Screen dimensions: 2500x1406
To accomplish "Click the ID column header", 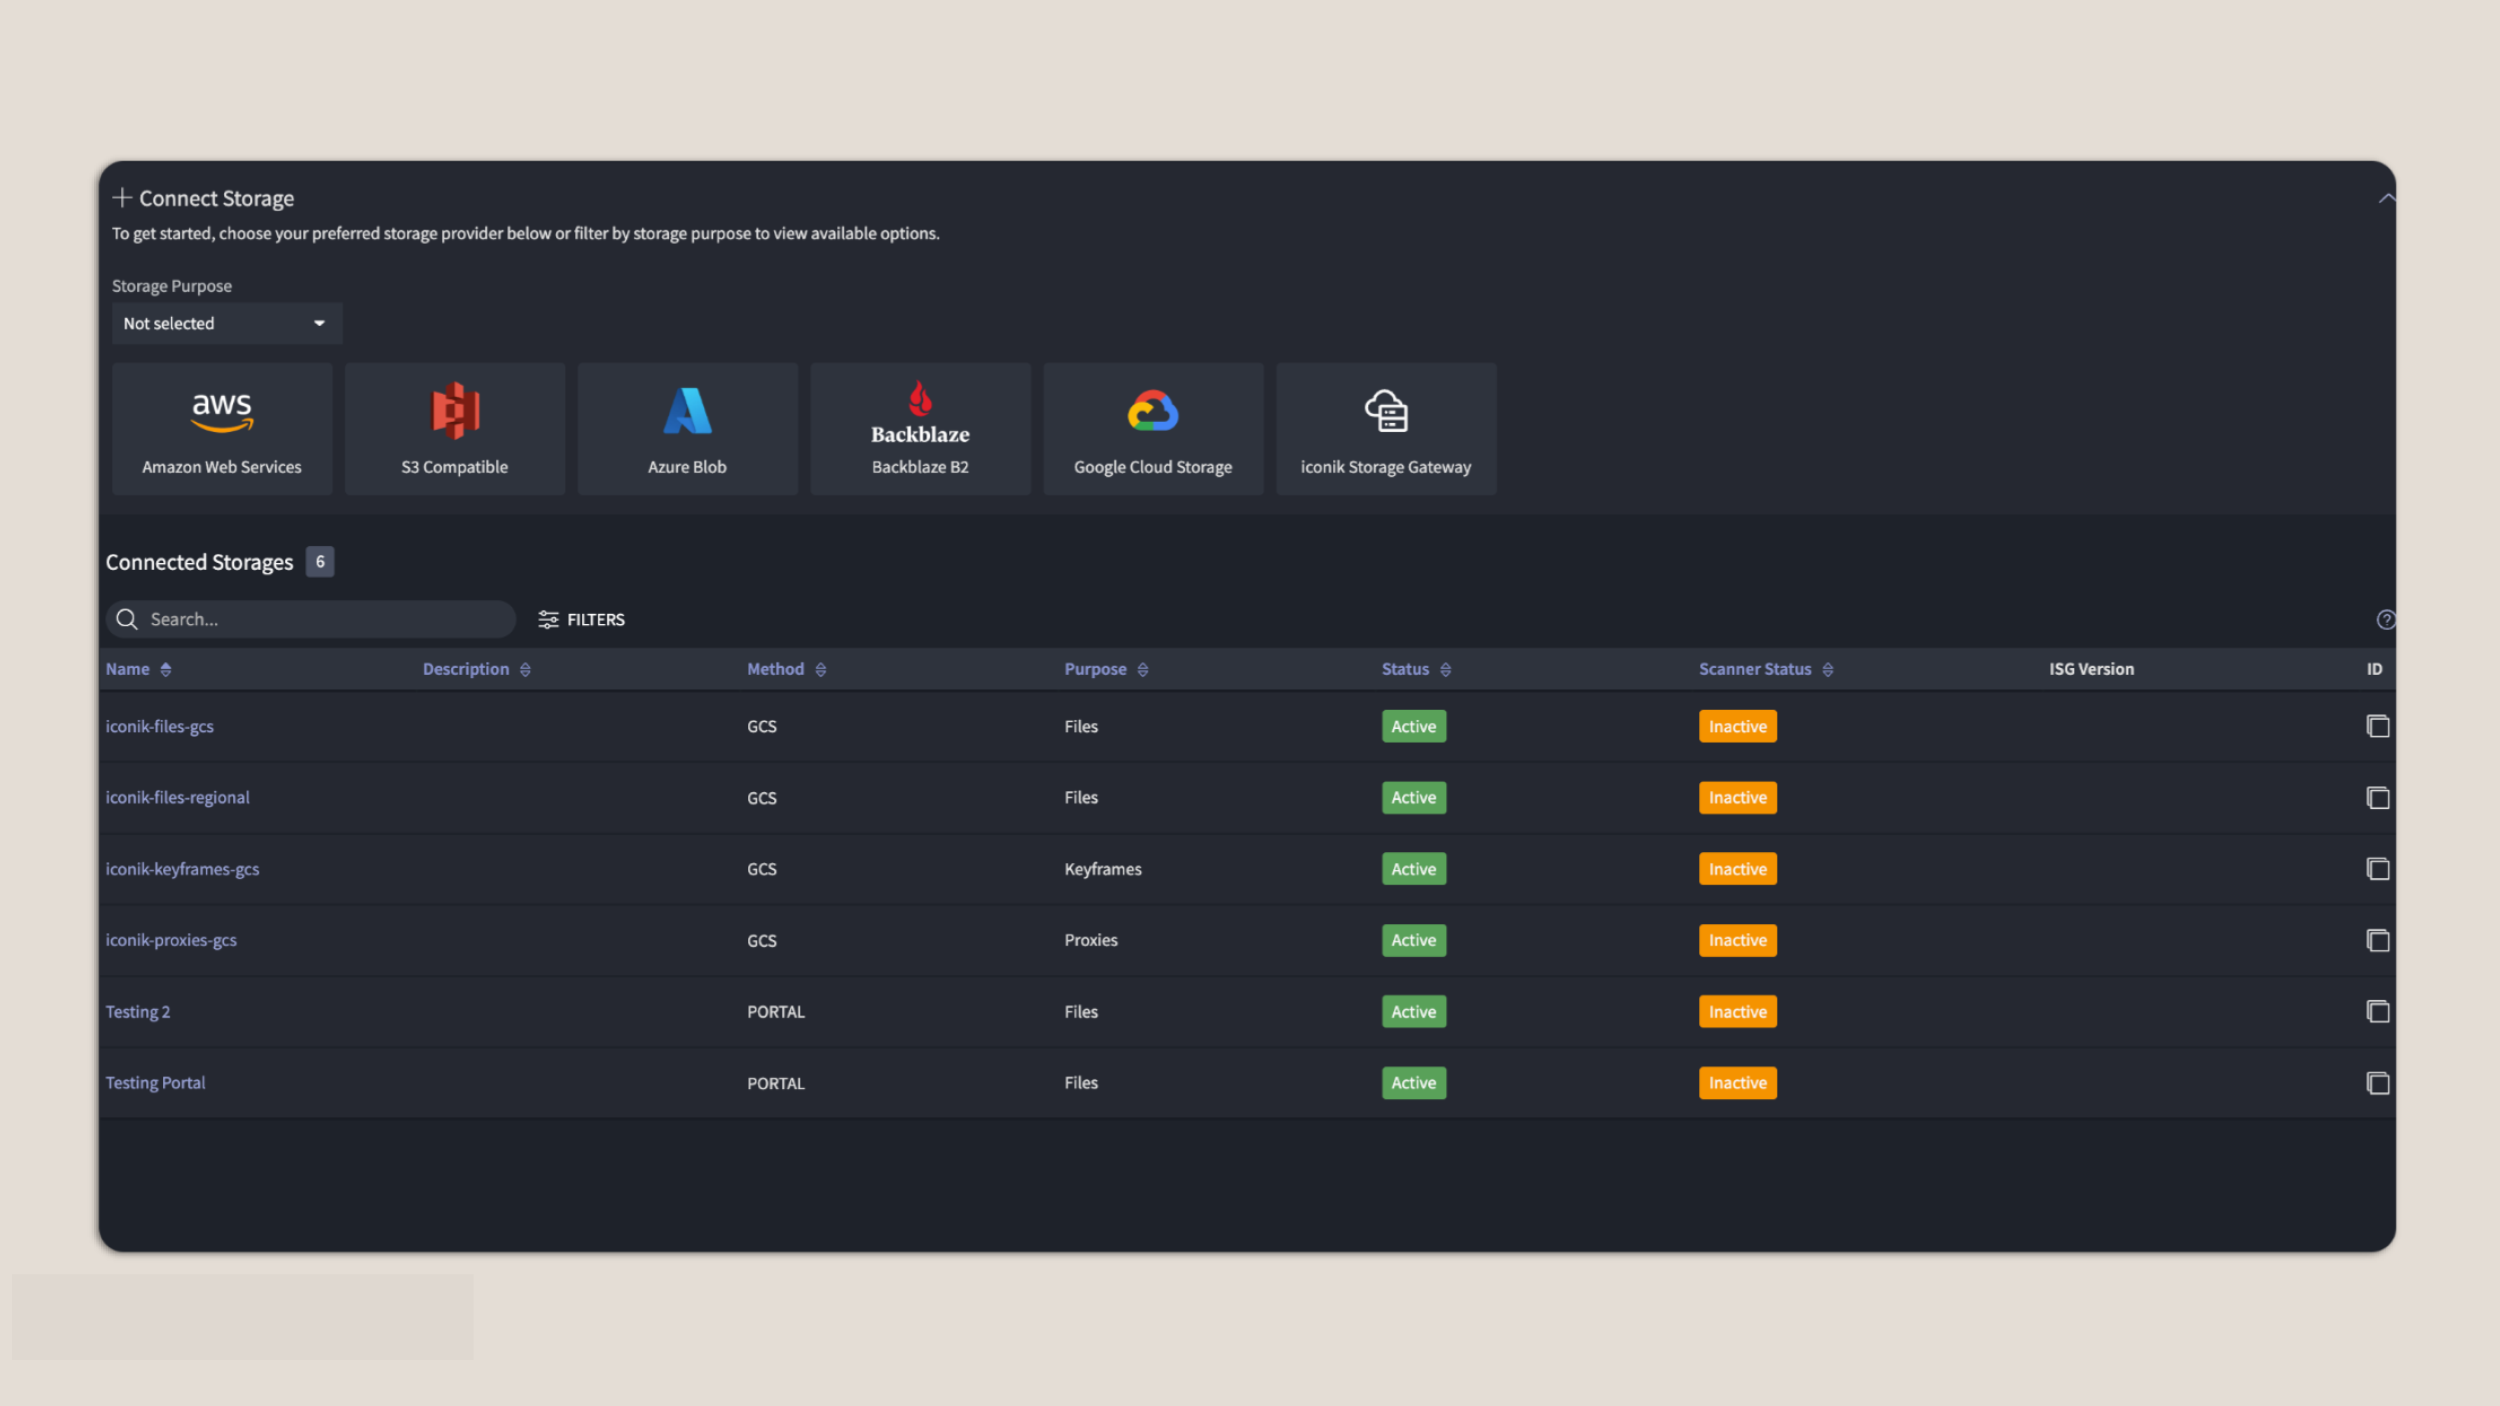I will pos(2374,669).
